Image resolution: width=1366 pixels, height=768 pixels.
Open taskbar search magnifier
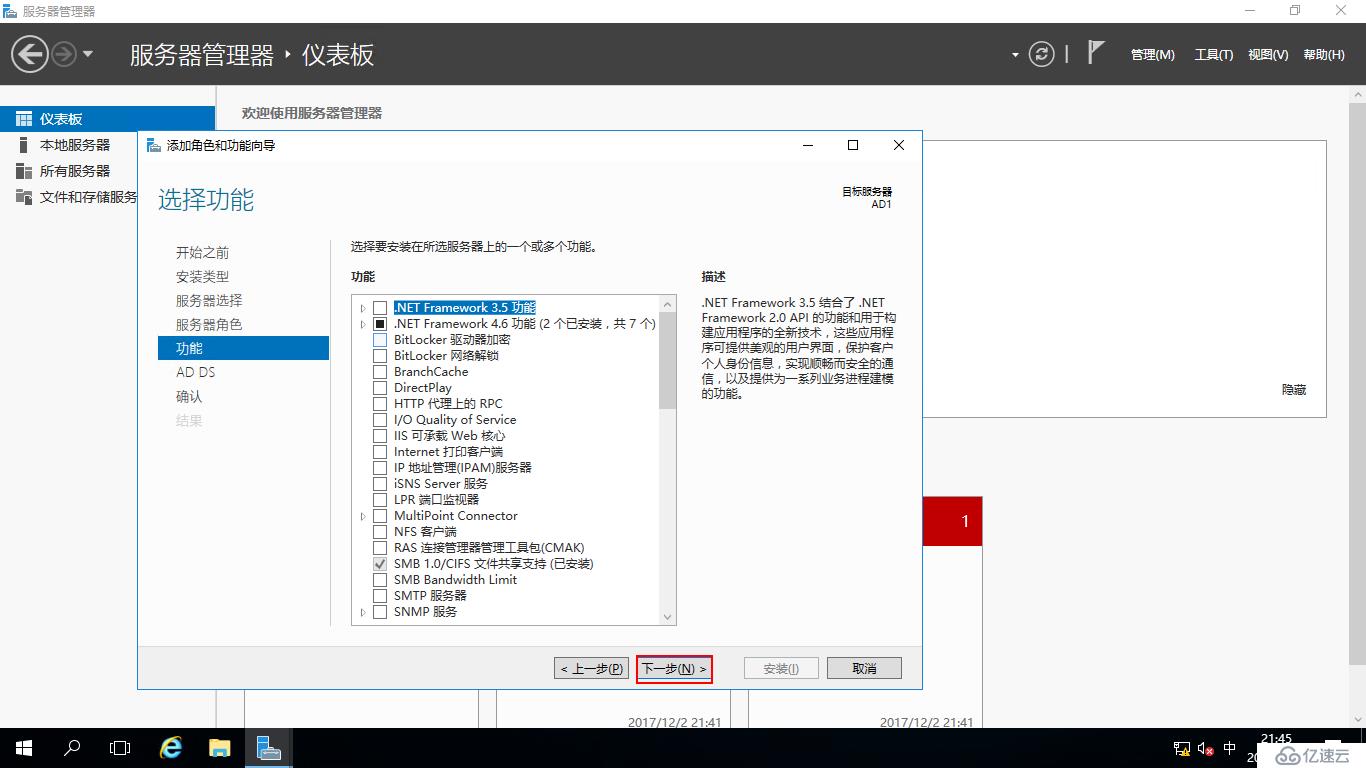72,748
